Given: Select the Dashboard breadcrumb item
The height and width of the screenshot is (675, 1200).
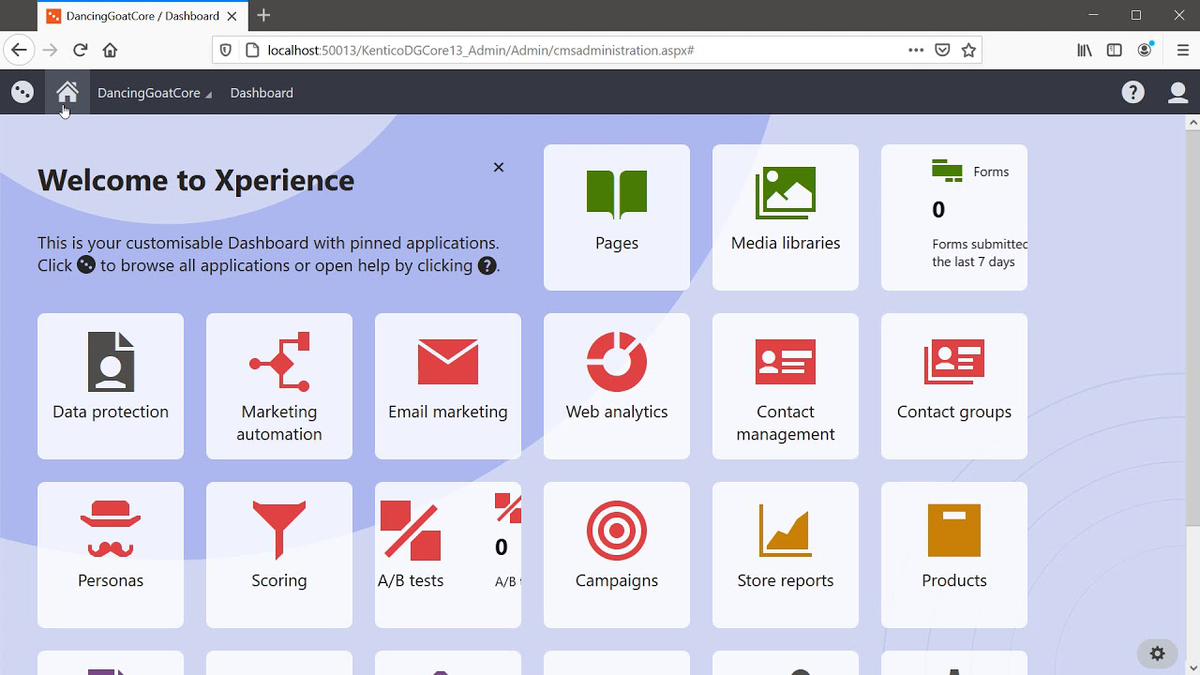Looking at the screenshot, I should pyautogui.click(x=260, y=92).
